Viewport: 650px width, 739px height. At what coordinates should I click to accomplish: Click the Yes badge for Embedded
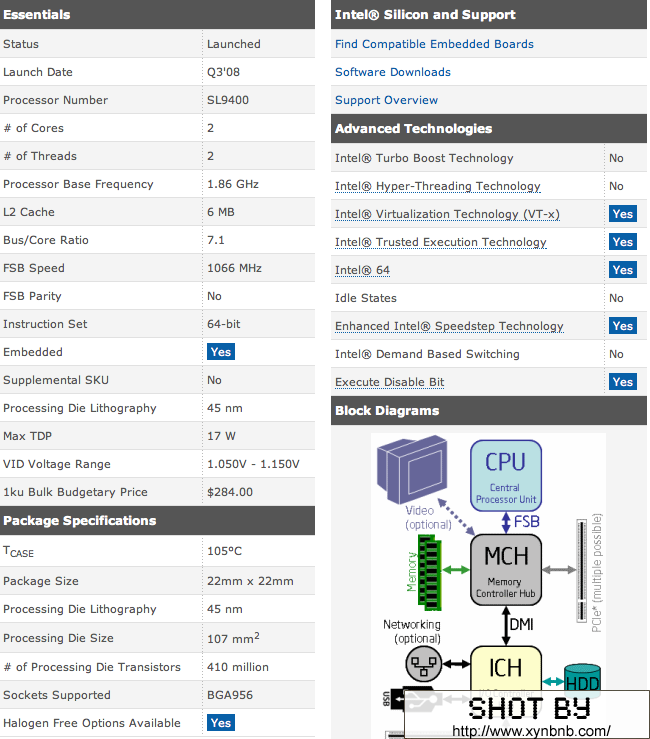pyautogui.click(x=221, y=352)
